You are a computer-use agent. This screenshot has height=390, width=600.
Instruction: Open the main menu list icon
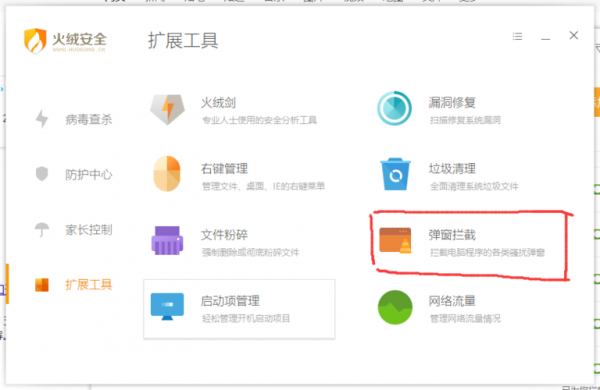(x=517, y=36)
